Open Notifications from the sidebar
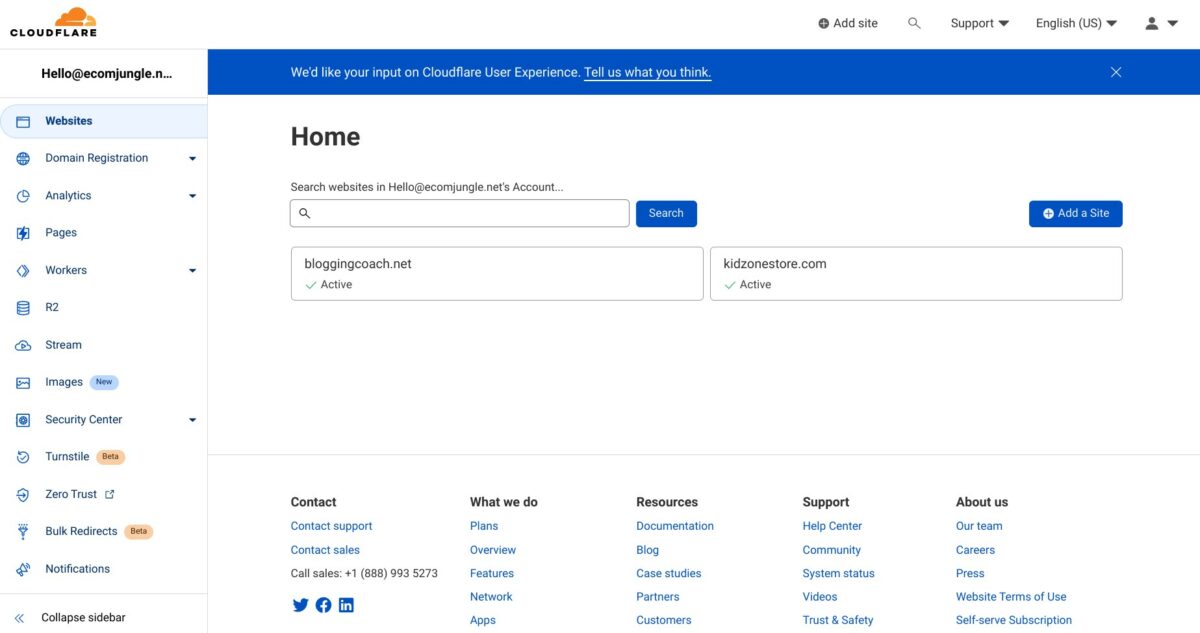The height and width of the screenshot is (633, 1200). tap(77, 569)
